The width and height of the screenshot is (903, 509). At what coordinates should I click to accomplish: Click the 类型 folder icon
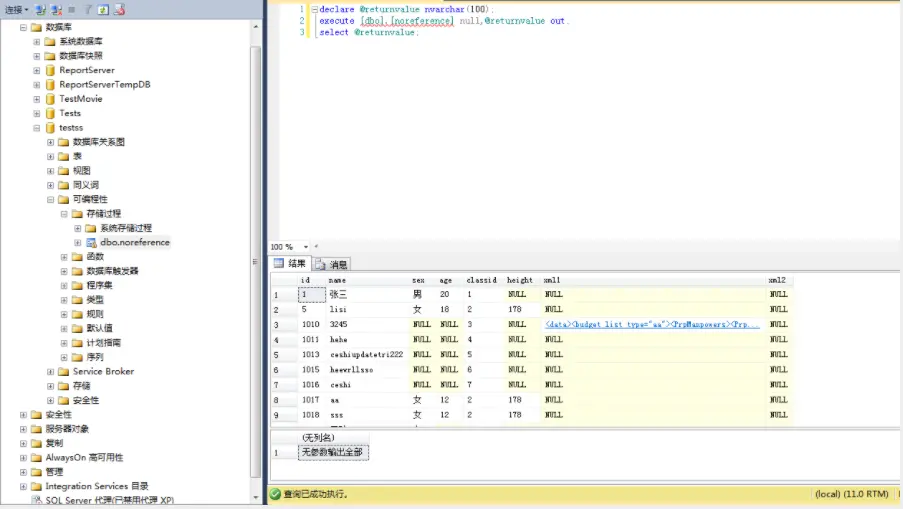77,300
